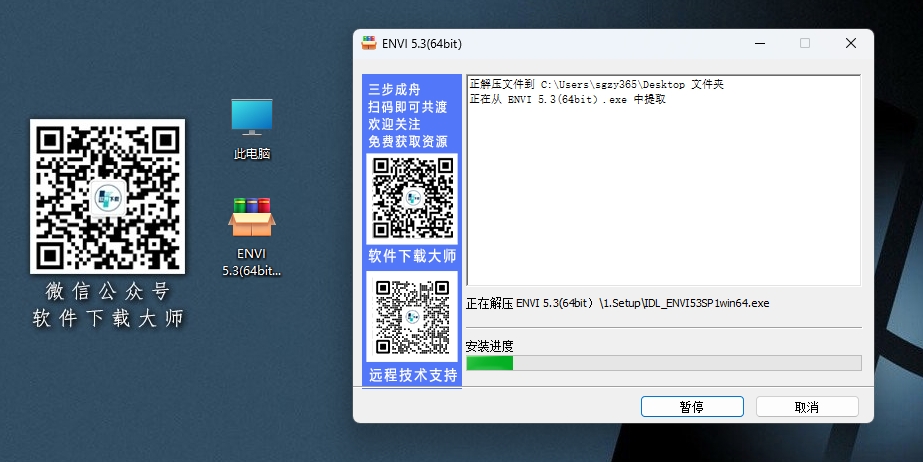
Task: Click the ENVI 5.3(64bit) window title
Action: 422,44
